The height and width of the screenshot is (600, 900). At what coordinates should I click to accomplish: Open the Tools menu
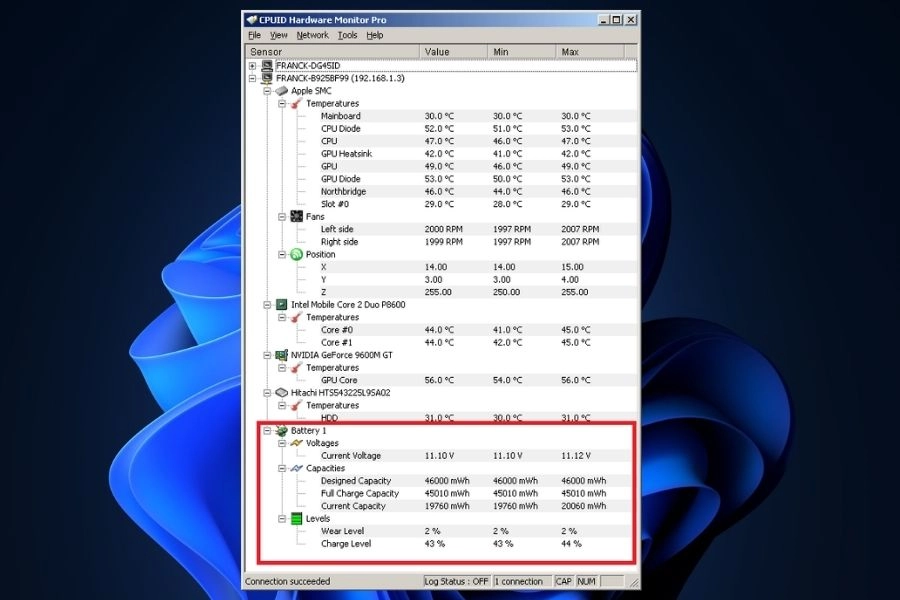347,35
